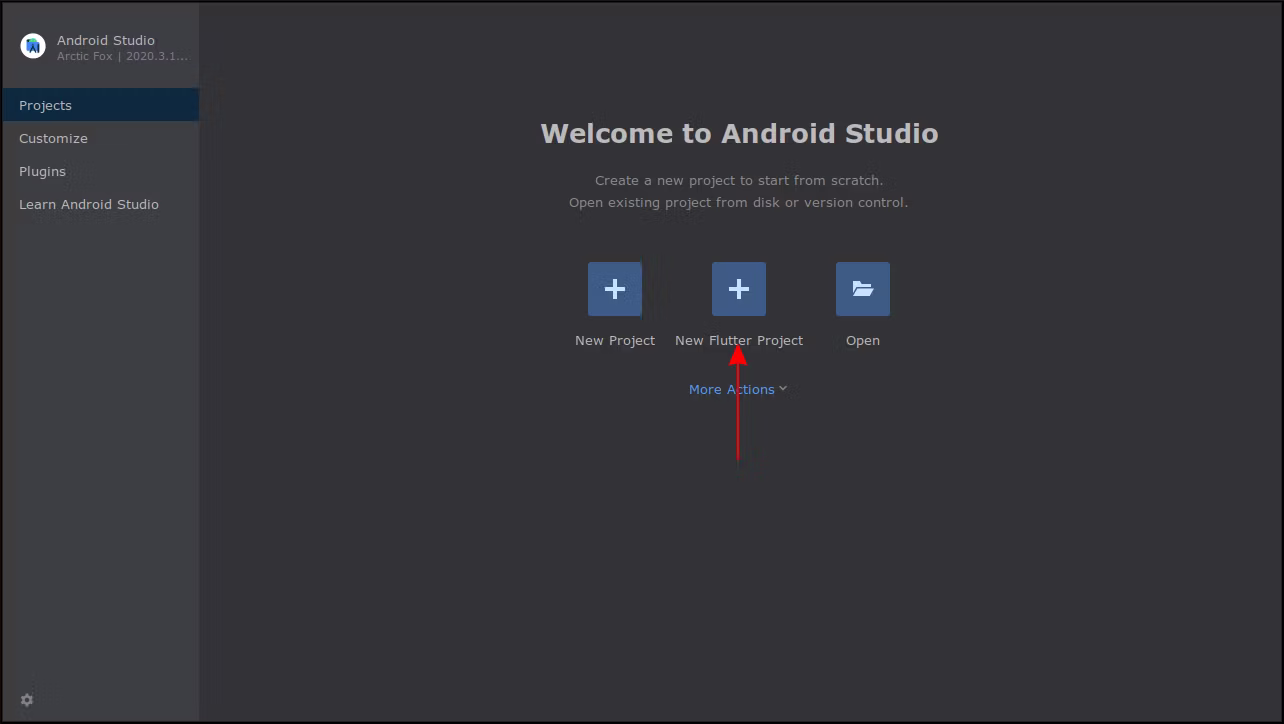Click the Arctic Fox version text
This screenshot has height=724, width=1284.
pyautogui.click(x=122, y=56)
